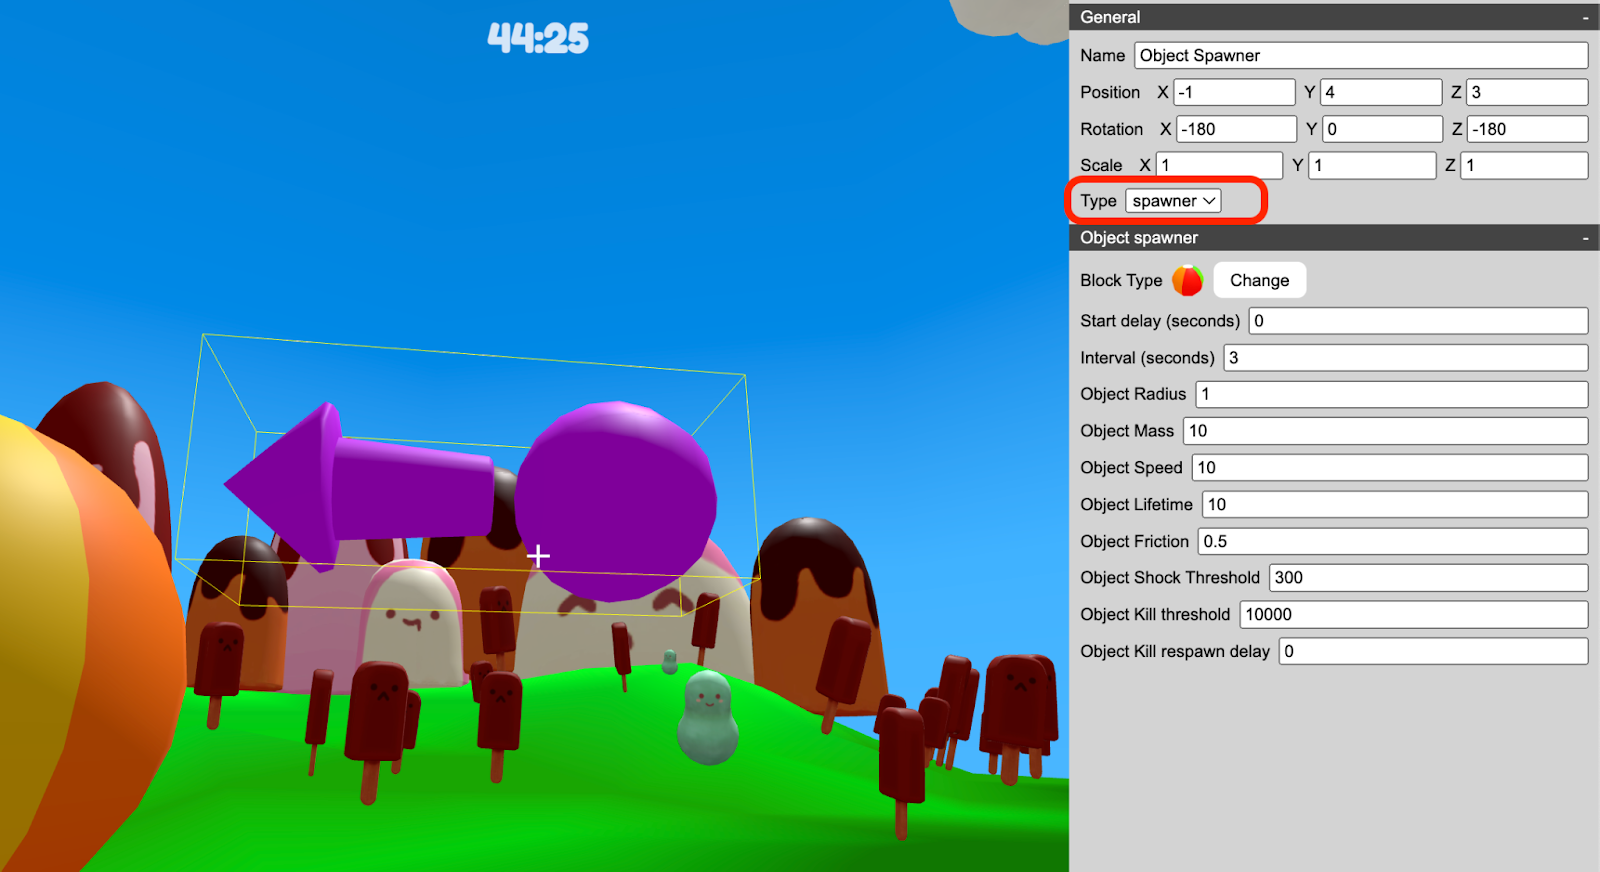This screenshot has width=1600, height=872.
Task: Click the Block Type label
Action: [x=1121, y=281]
